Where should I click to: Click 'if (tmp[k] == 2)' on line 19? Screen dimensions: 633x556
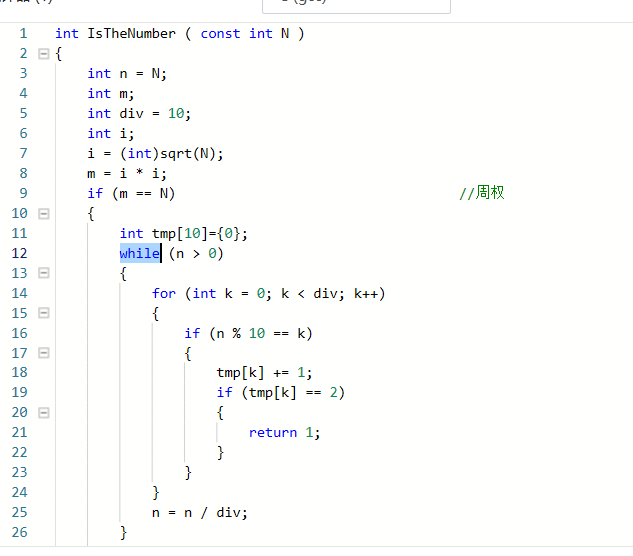pos(281,393)
